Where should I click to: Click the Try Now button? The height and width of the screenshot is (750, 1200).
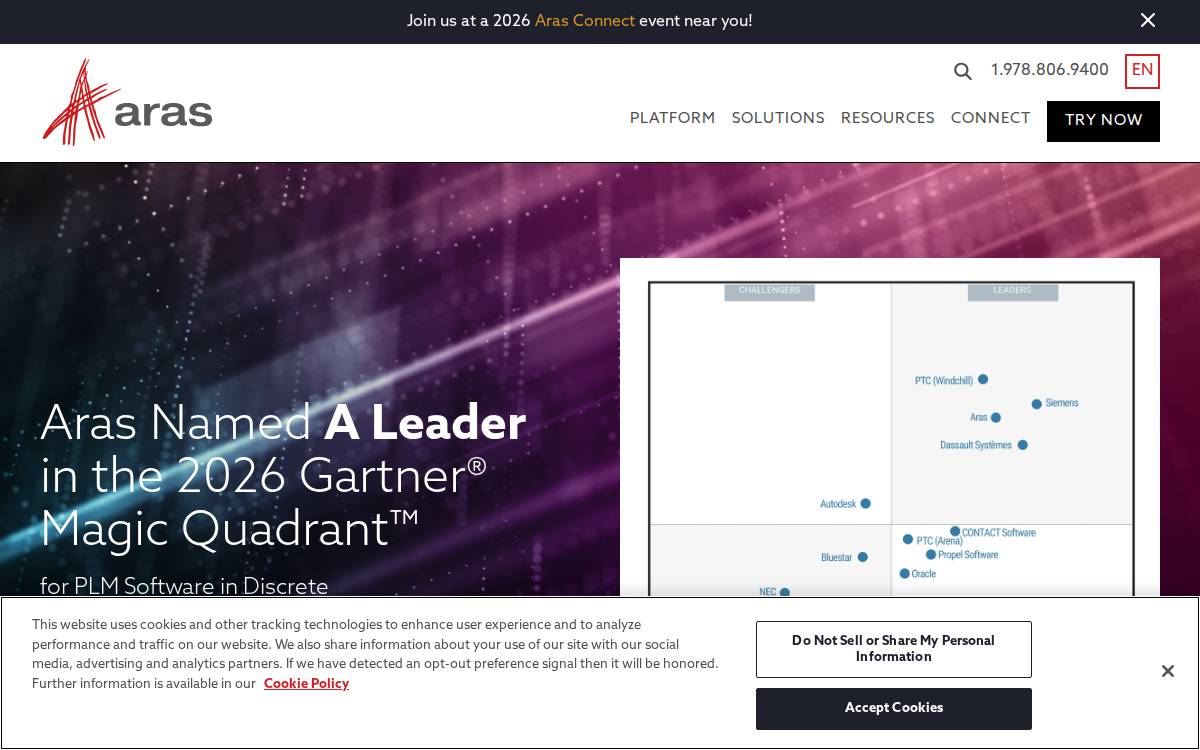coord(1103,121)
